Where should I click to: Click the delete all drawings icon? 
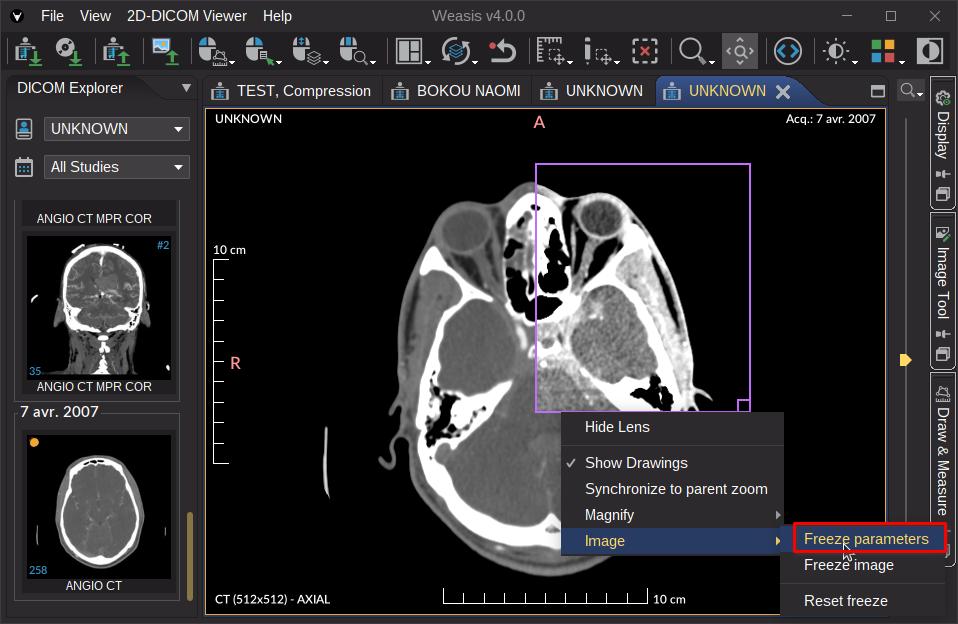click(645, 51)
